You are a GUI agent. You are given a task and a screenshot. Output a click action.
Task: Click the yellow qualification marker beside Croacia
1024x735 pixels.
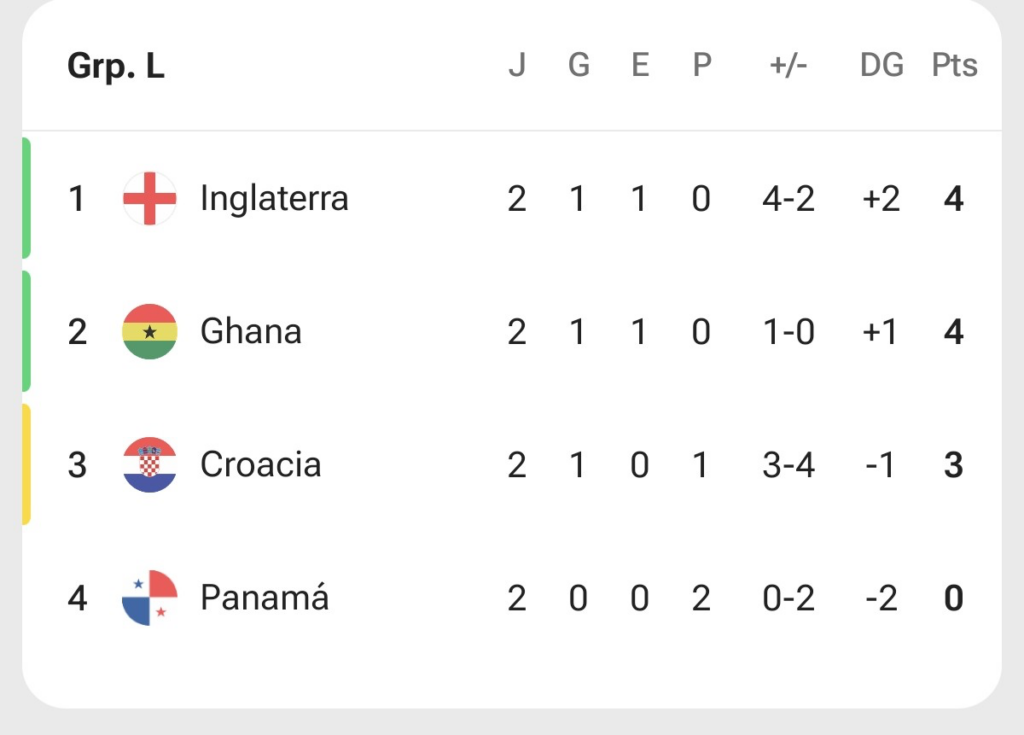(26, 465)
